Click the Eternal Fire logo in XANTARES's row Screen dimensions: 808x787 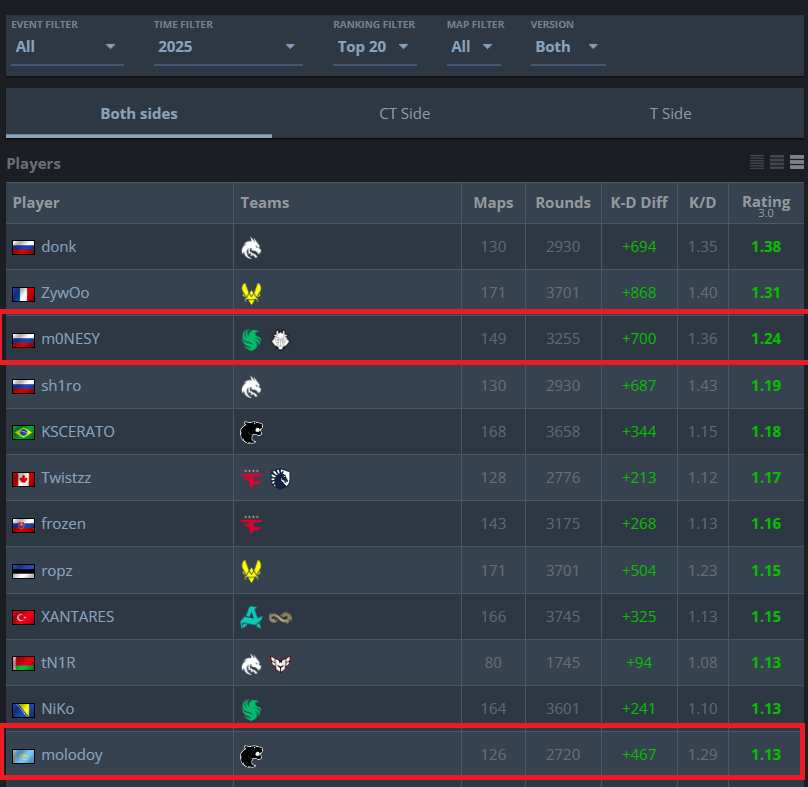click(280, 617)
